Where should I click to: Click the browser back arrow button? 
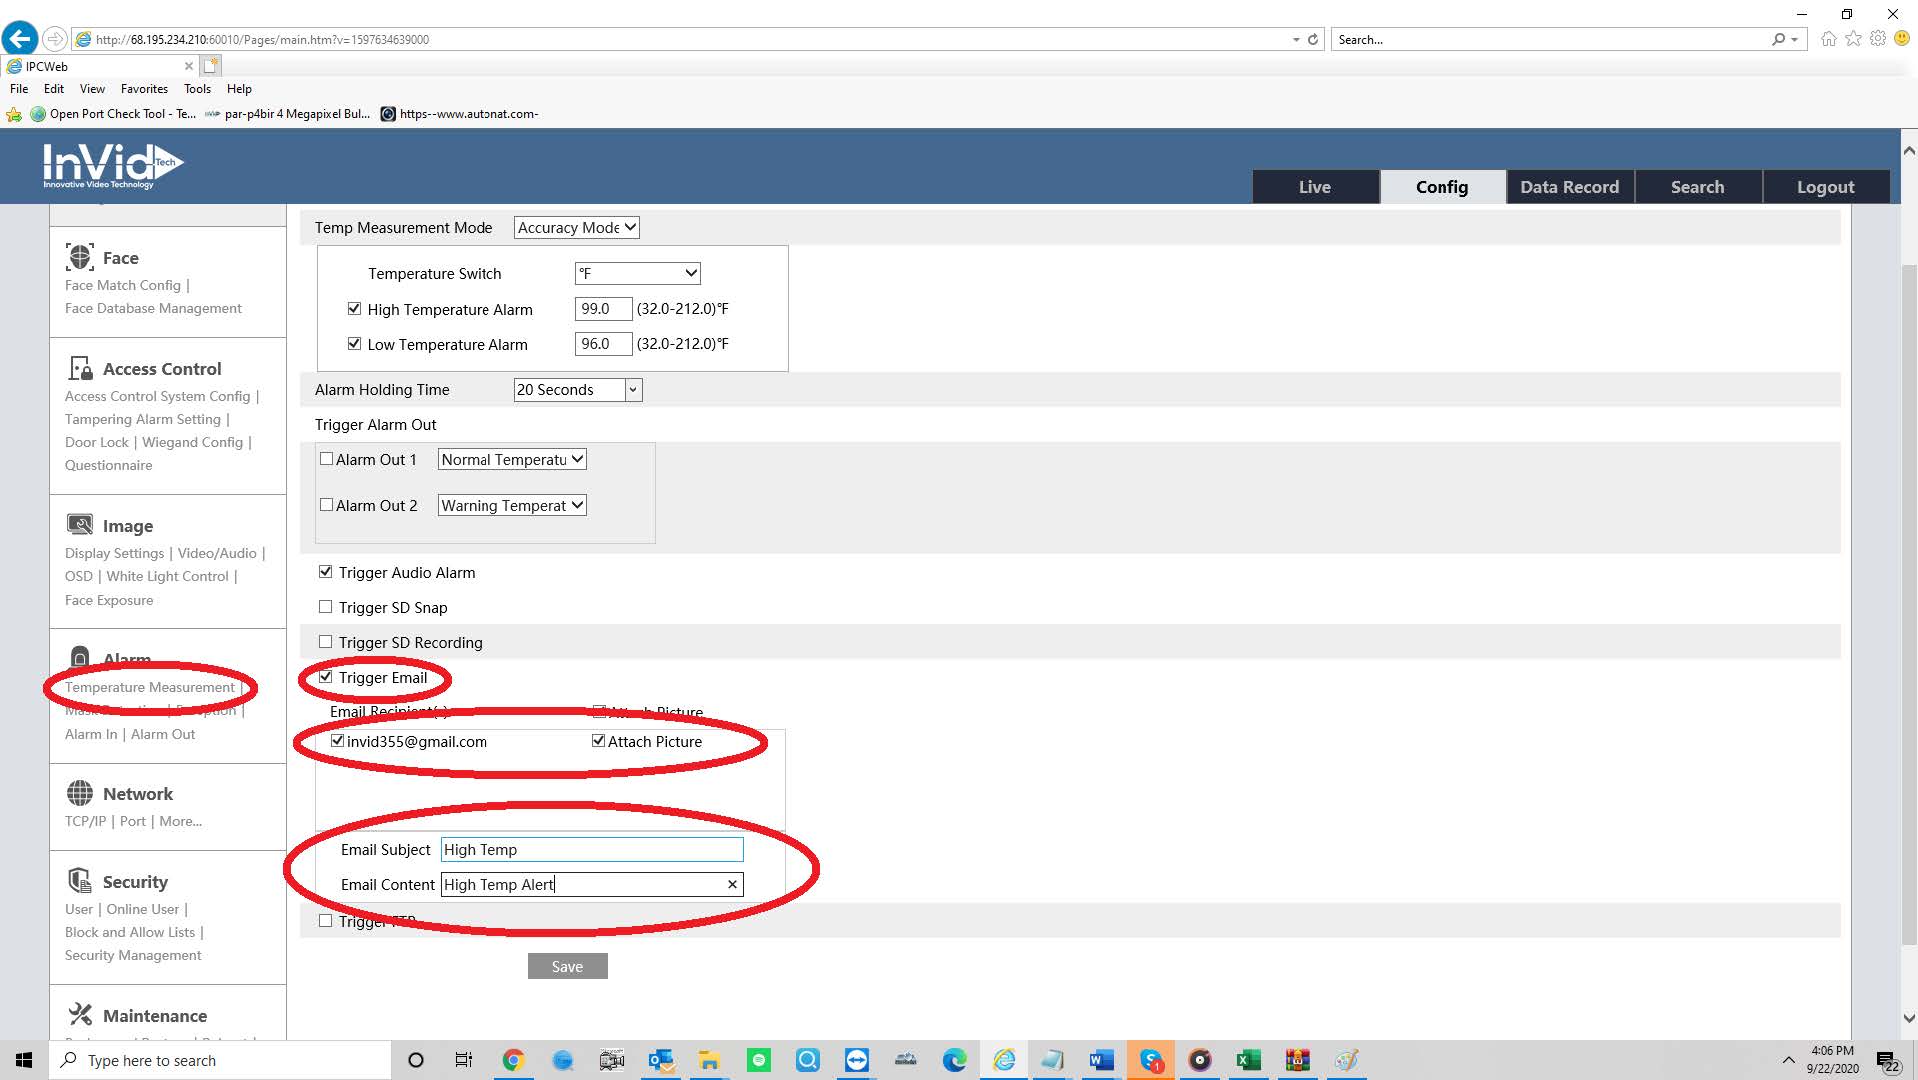(20, 39)
